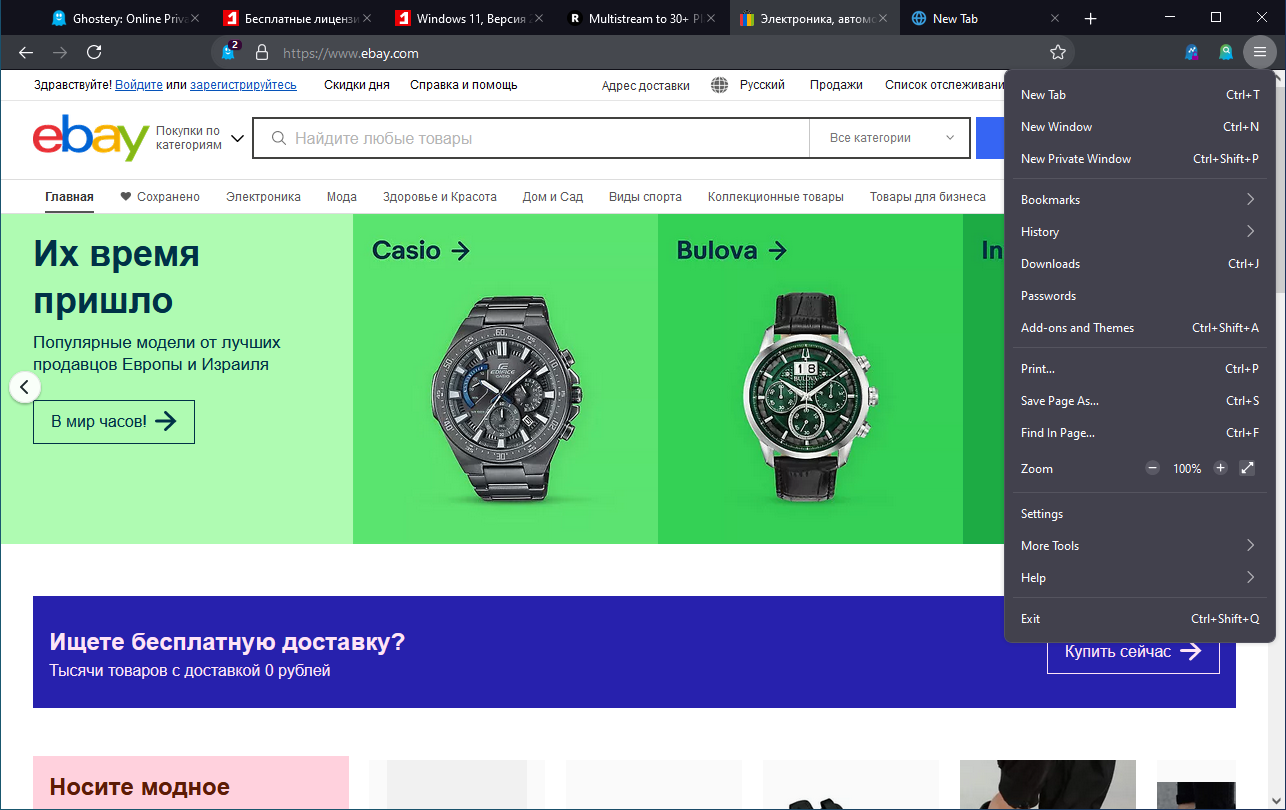Open Справка и помощь link
Screen dimensions: 1286x810
coord(464,85)
